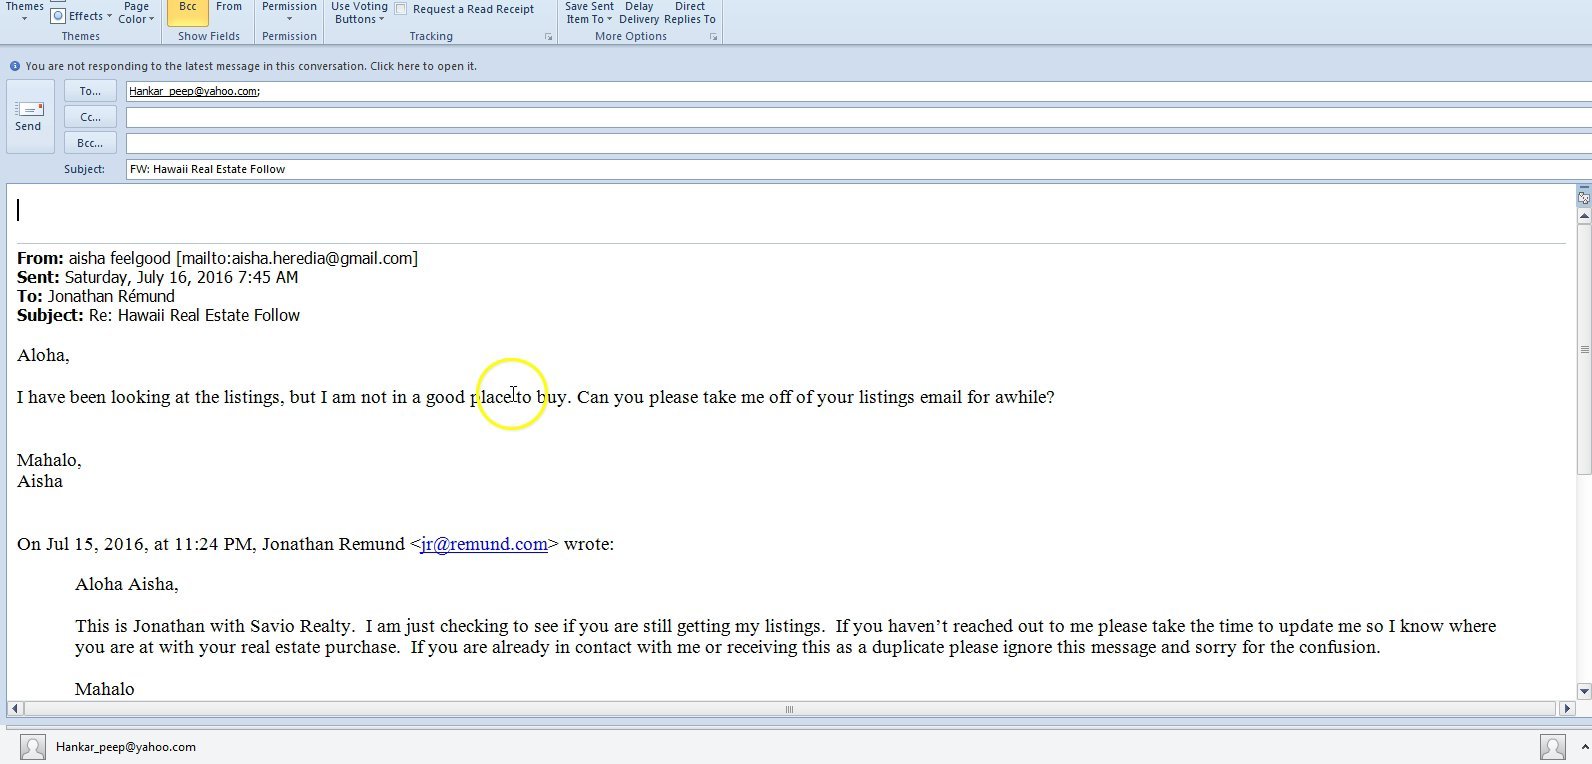1592x764 pixels.
Task: Click the vertical scrollbar thumb
Action: click(1584, 350)
